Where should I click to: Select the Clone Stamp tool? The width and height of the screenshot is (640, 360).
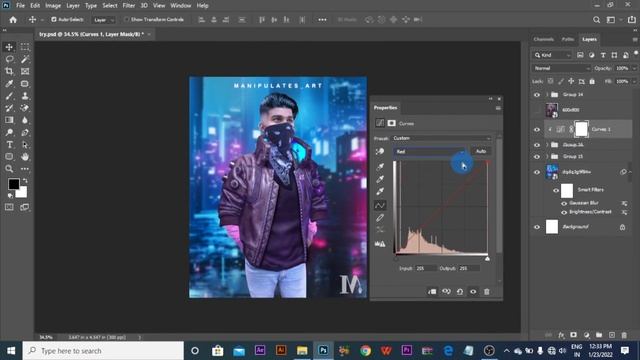25,96
